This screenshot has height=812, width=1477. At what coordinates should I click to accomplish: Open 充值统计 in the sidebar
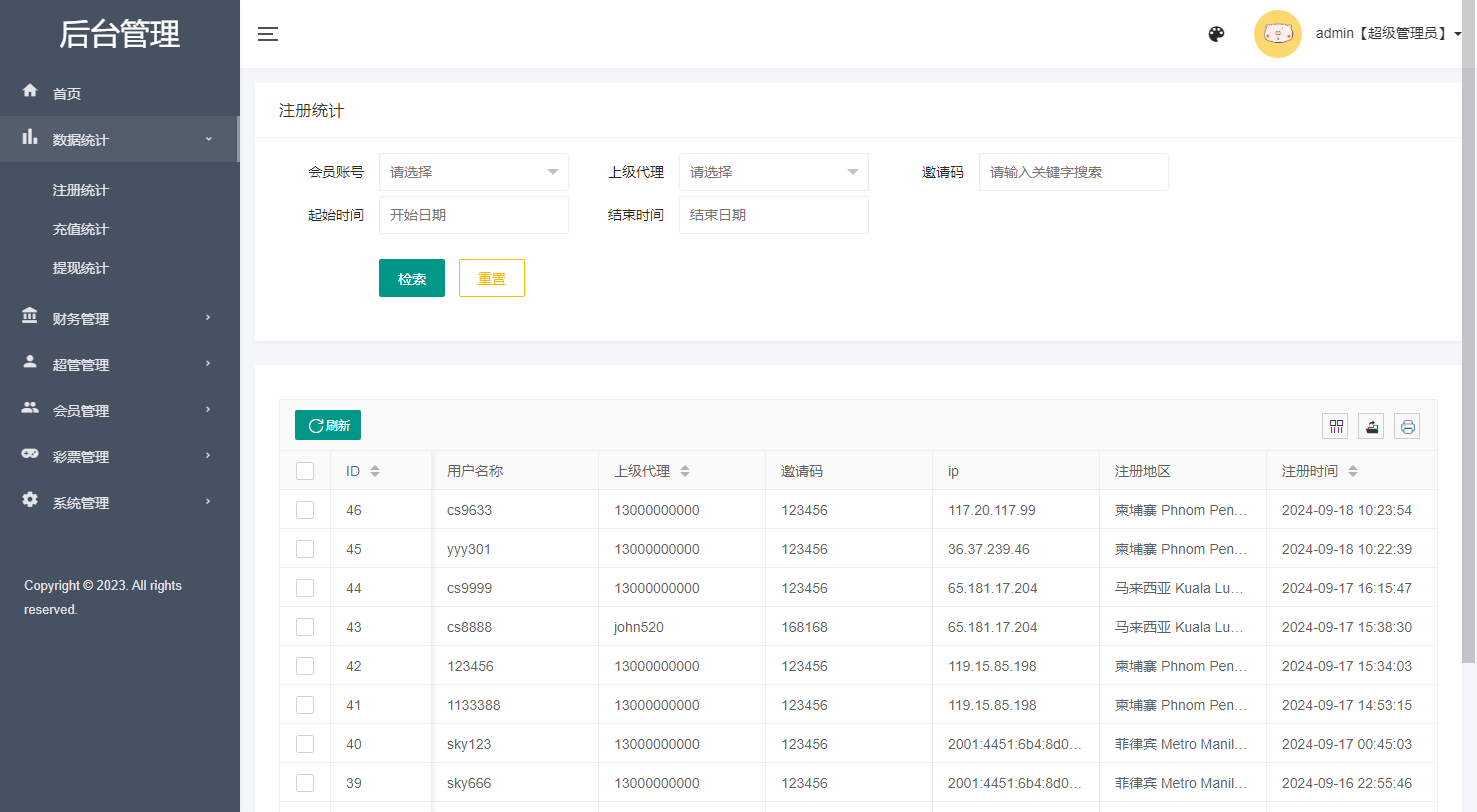tap(81, 229)
